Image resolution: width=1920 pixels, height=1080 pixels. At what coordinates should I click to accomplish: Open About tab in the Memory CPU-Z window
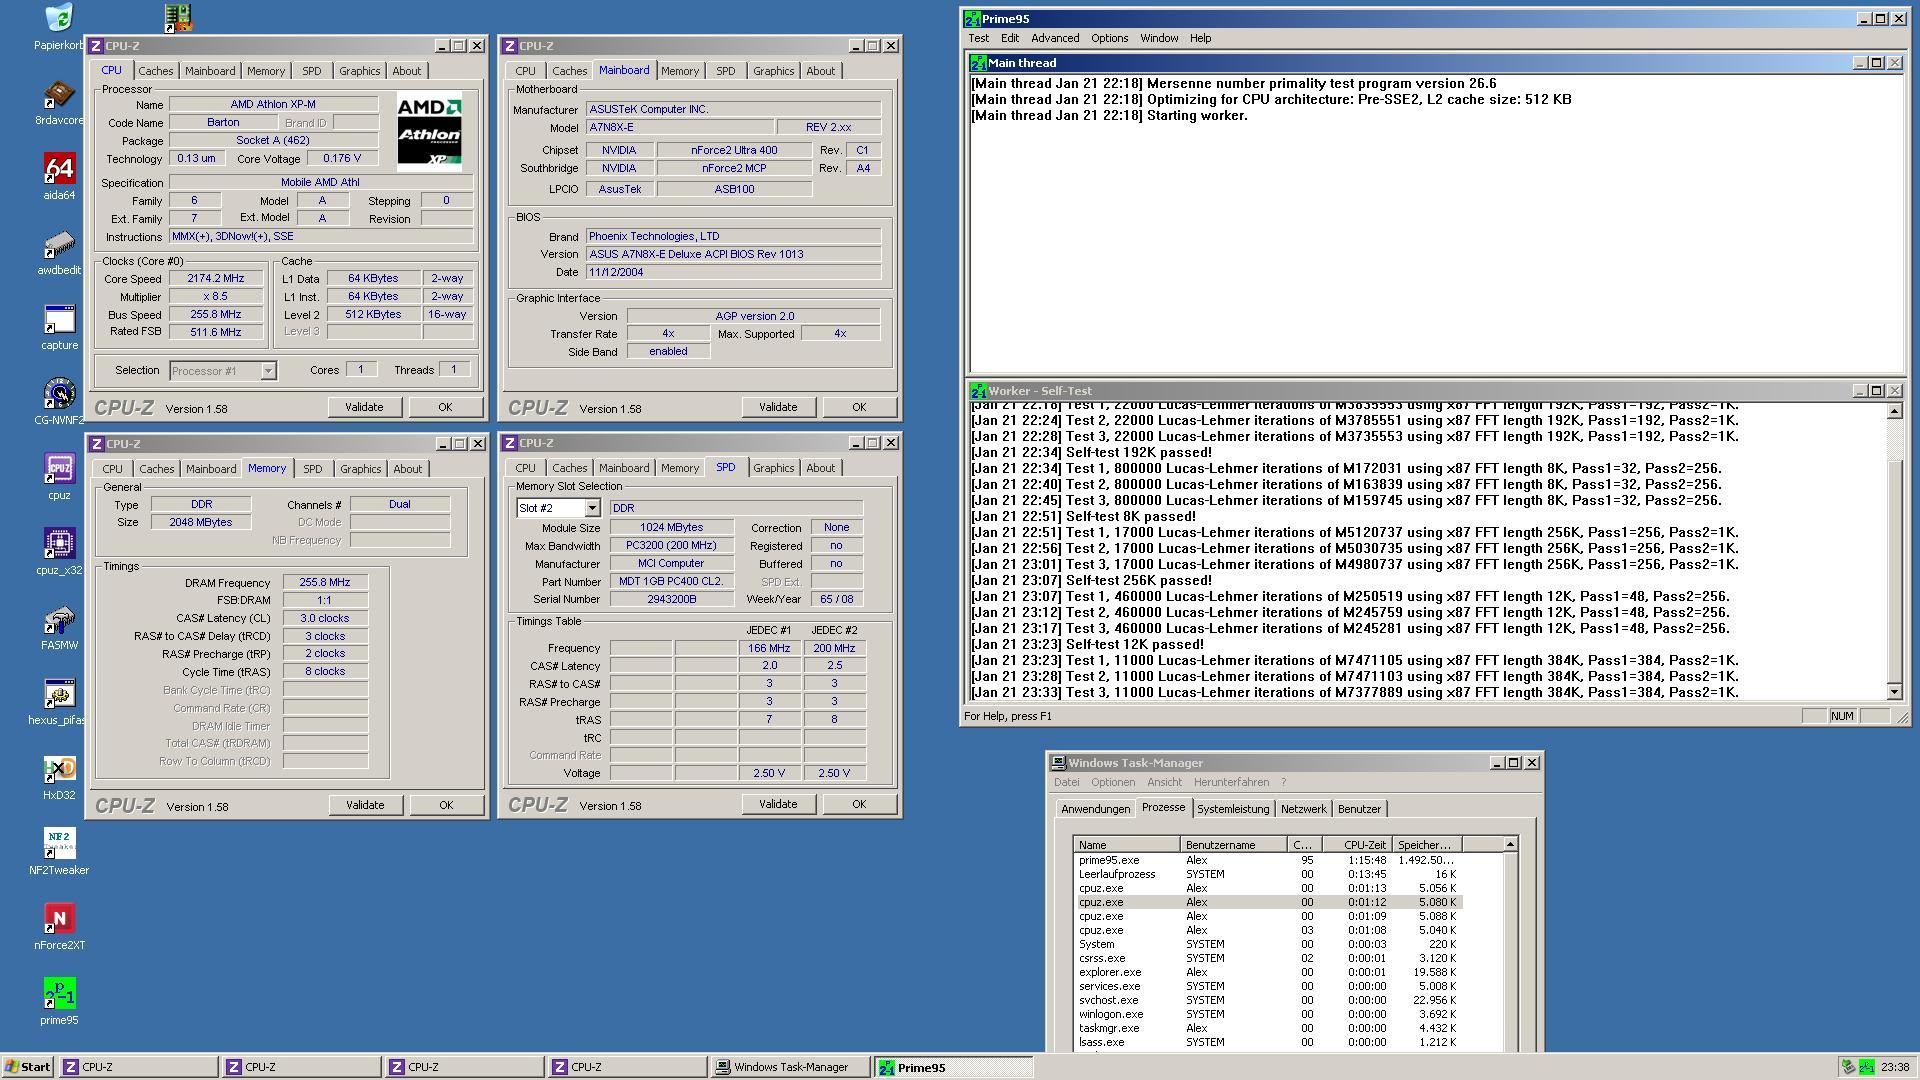407,469
